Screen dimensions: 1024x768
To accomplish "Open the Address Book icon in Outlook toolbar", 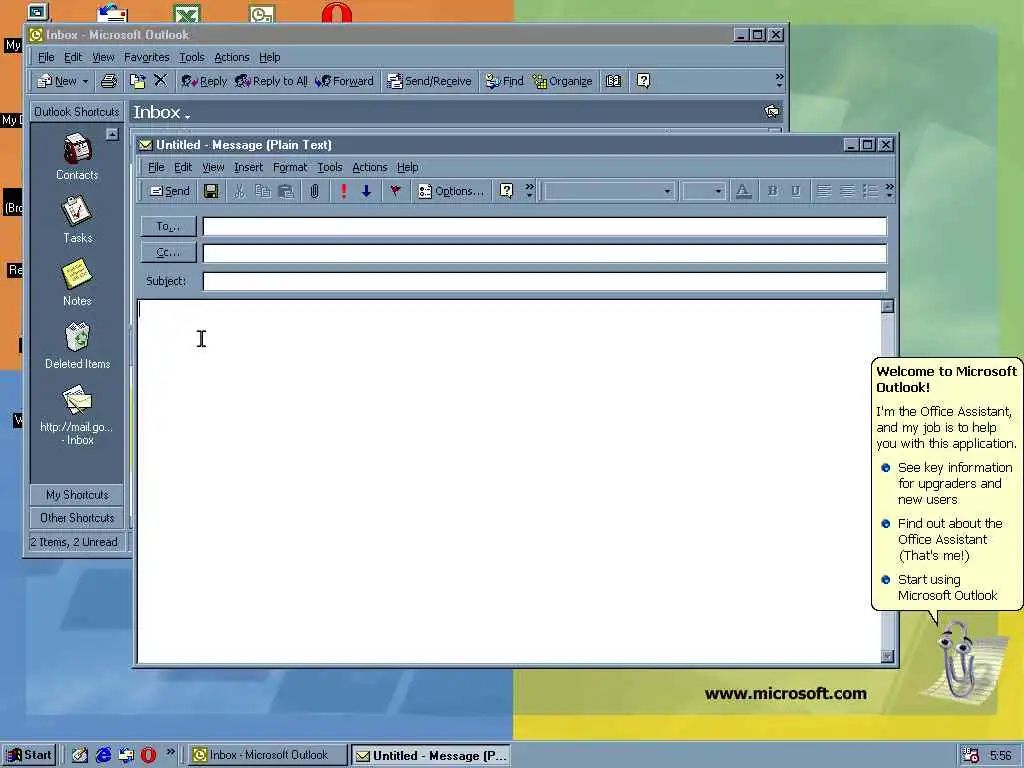I will click(613, 81).
